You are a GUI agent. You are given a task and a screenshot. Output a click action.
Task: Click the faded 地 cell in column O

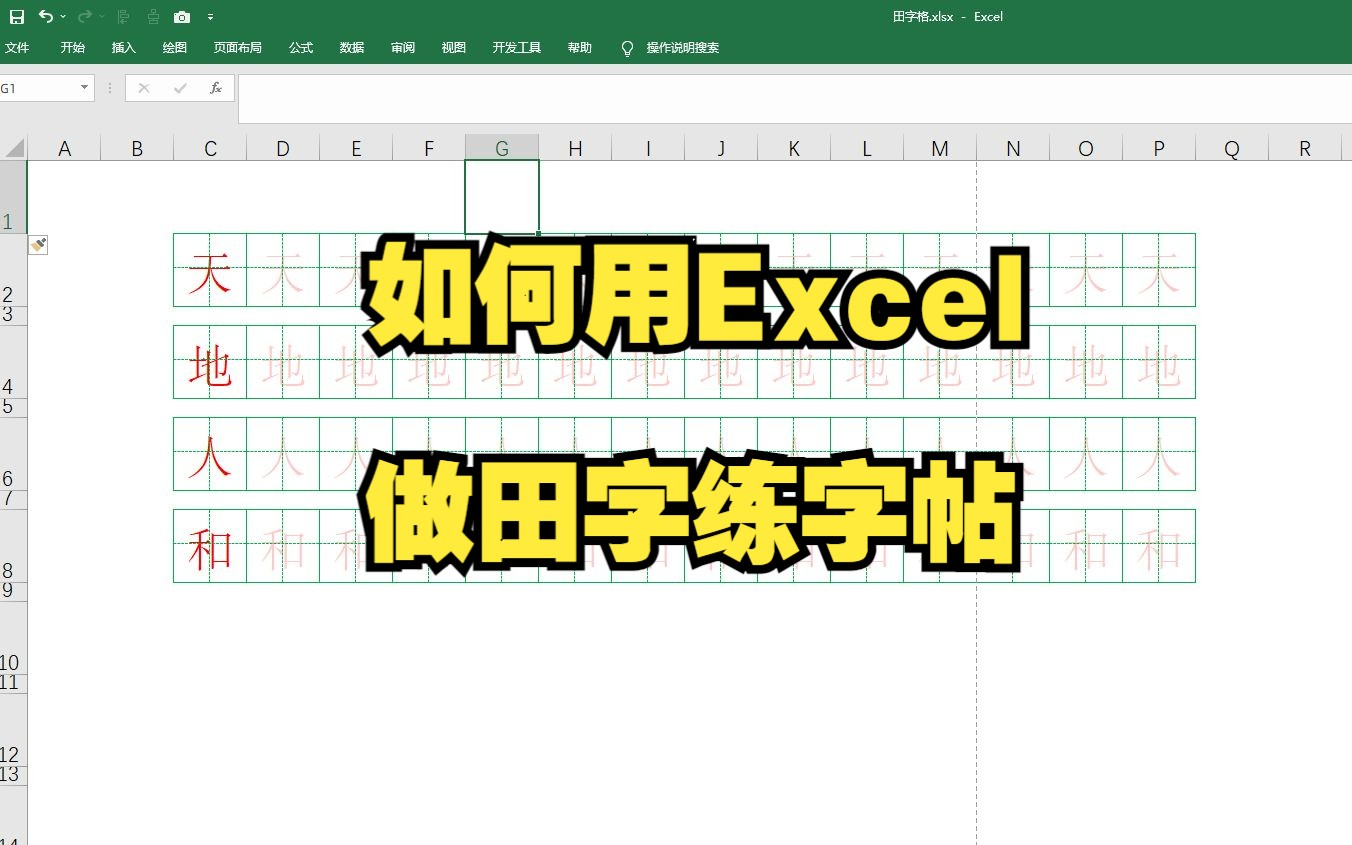click(x=1086, y=362)
